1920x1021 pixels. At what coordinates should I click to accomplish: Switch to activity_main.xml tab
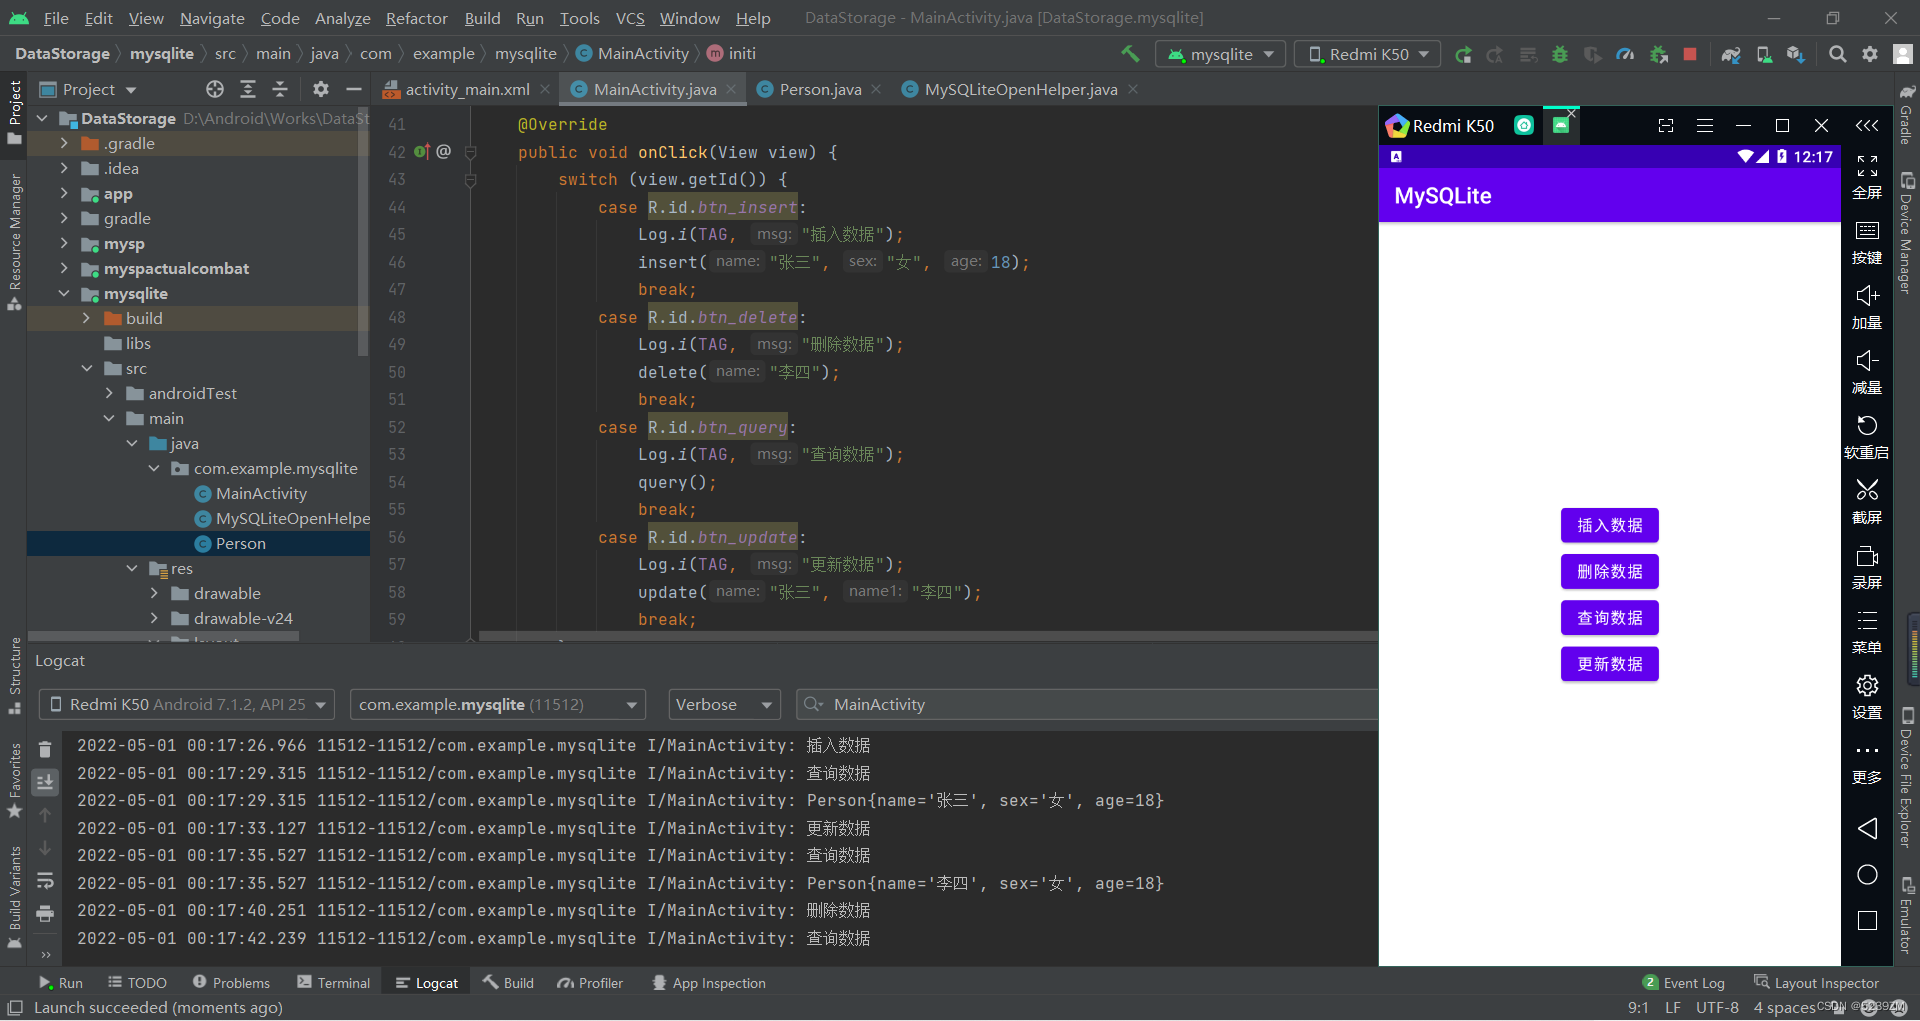click(466, 90)
